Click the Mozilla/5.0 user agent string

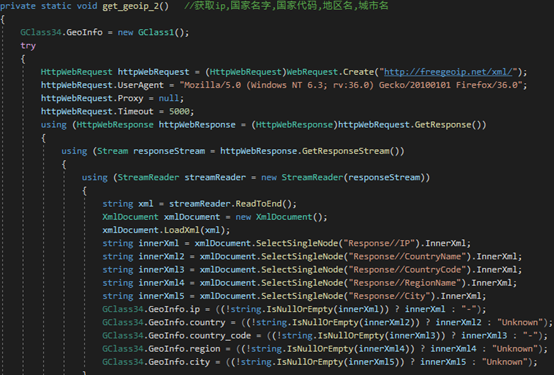[x=351, y=85]
